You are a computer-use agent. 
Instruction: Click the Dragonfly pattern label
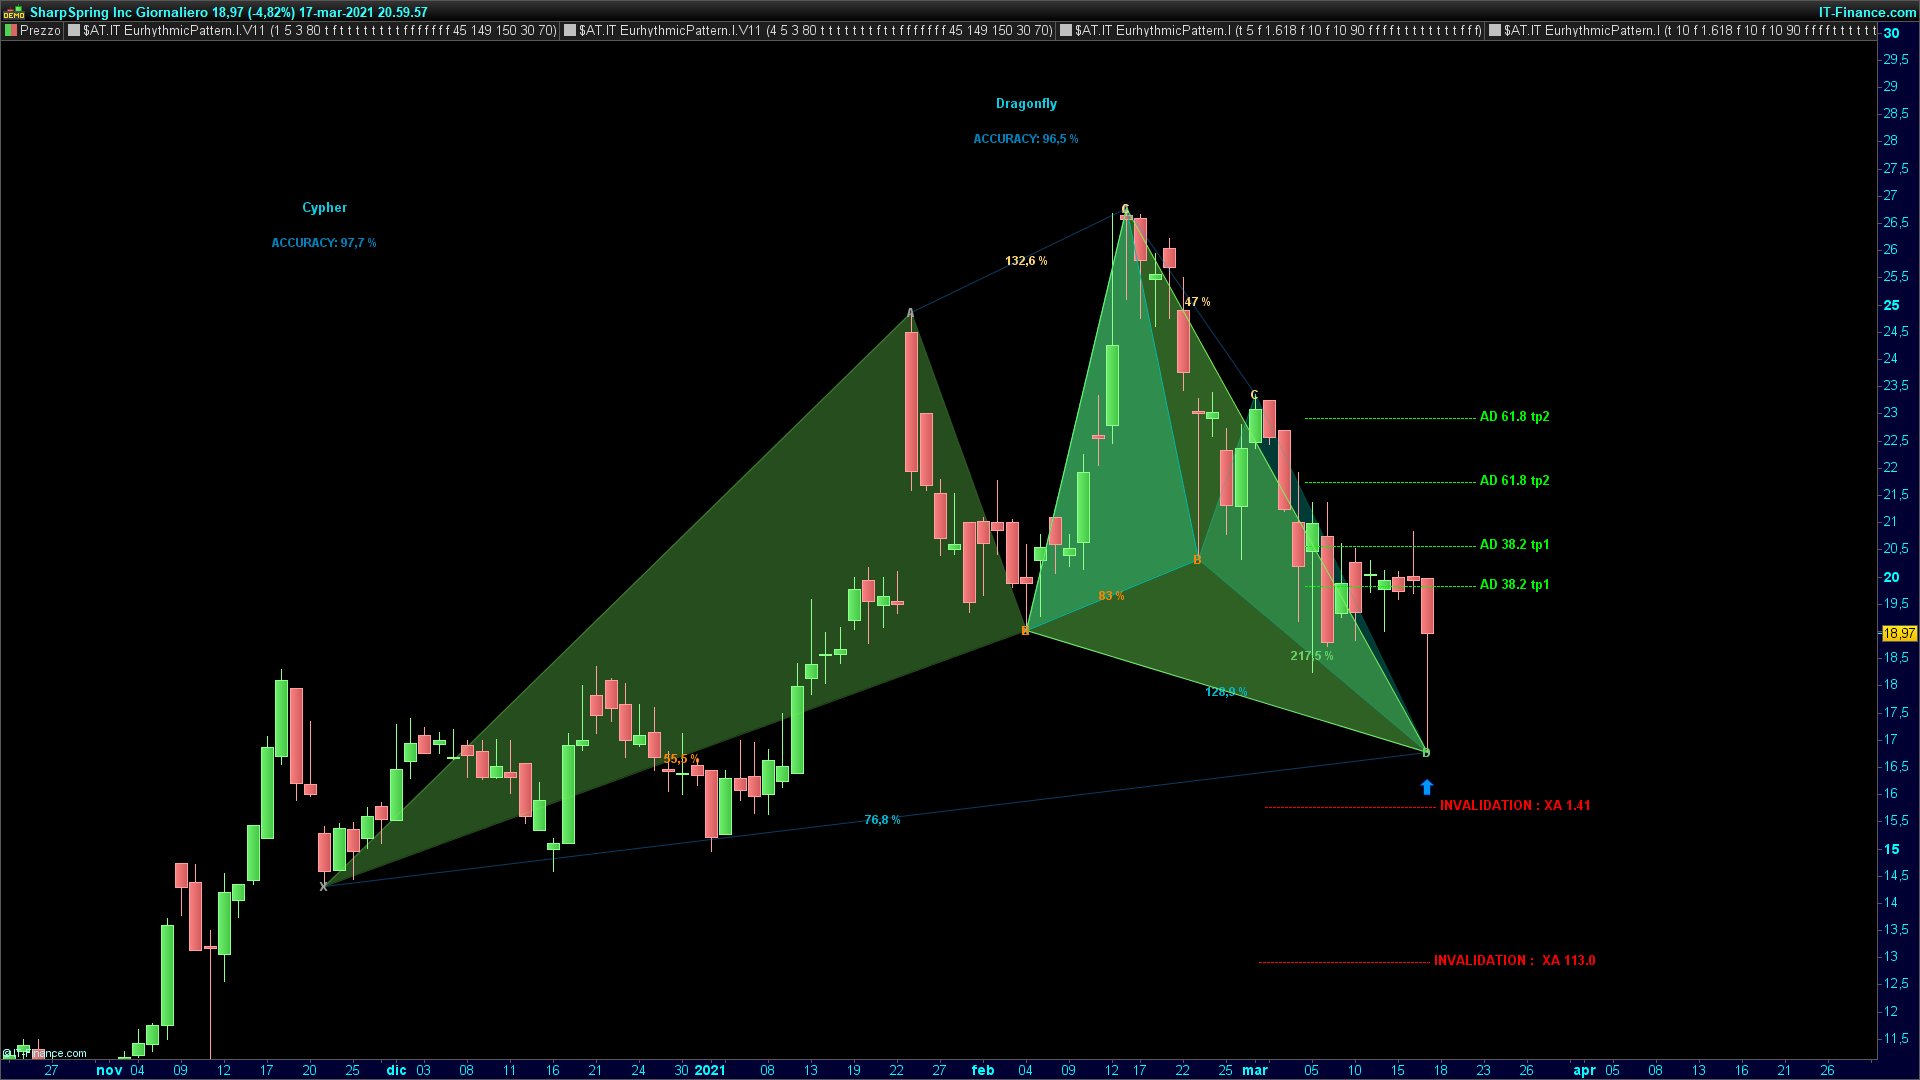click(x=1026, y=104)
